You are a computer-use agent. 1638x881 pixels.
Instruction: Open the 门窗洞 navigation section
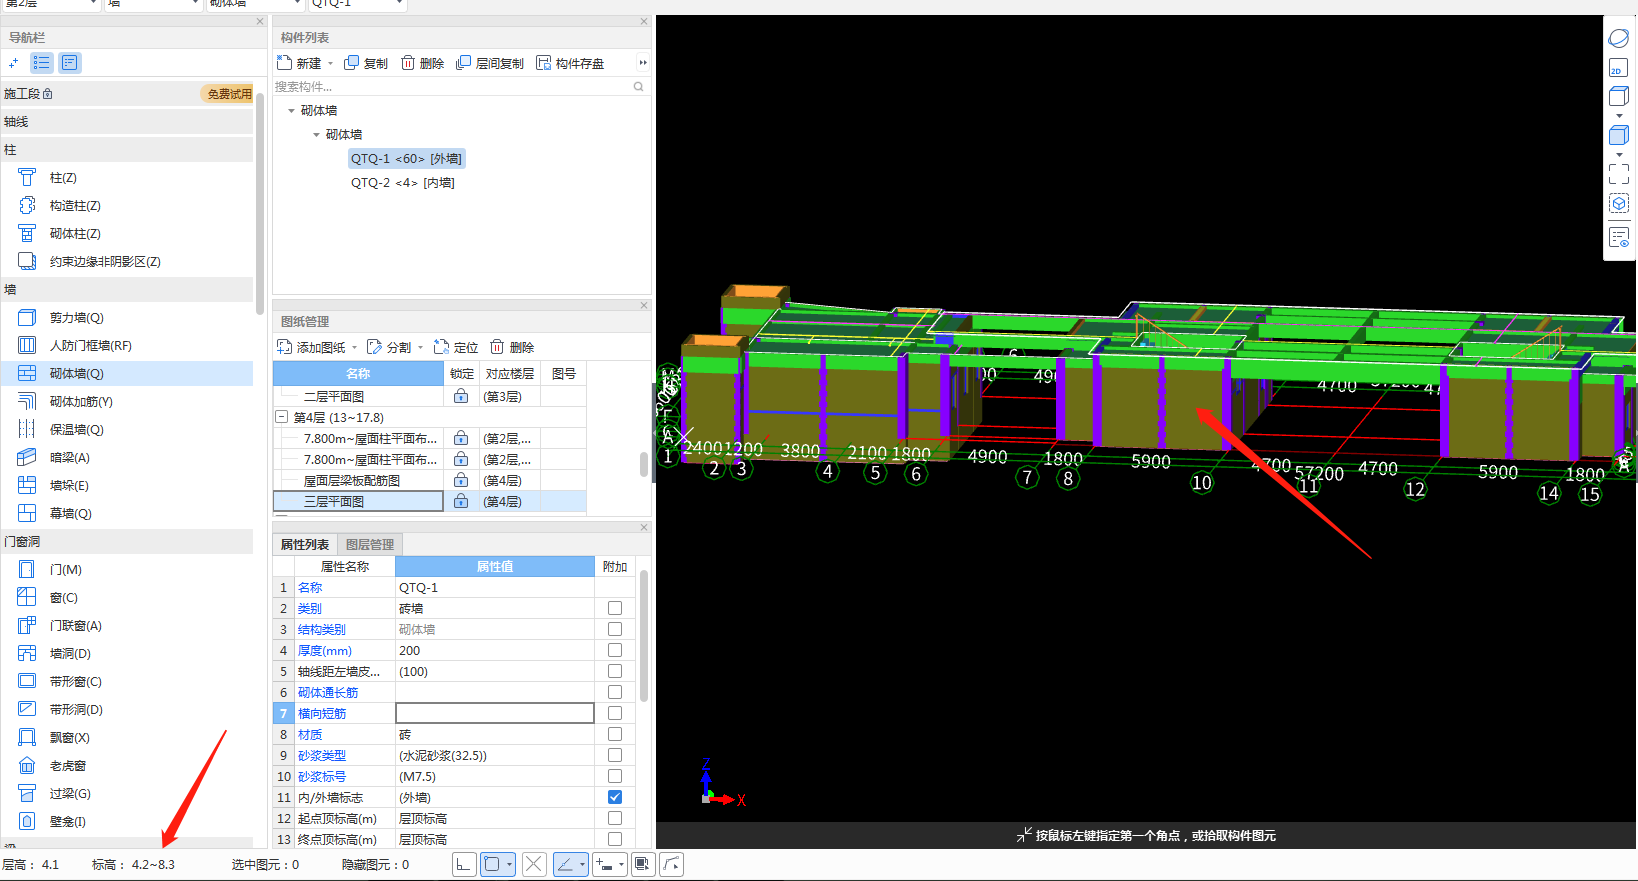[x=126, y=542]
